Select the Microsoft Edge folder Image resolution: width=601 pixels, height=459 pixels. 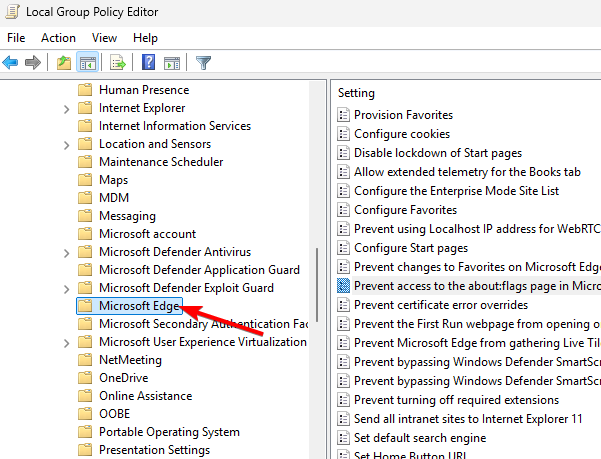[130, 306]
